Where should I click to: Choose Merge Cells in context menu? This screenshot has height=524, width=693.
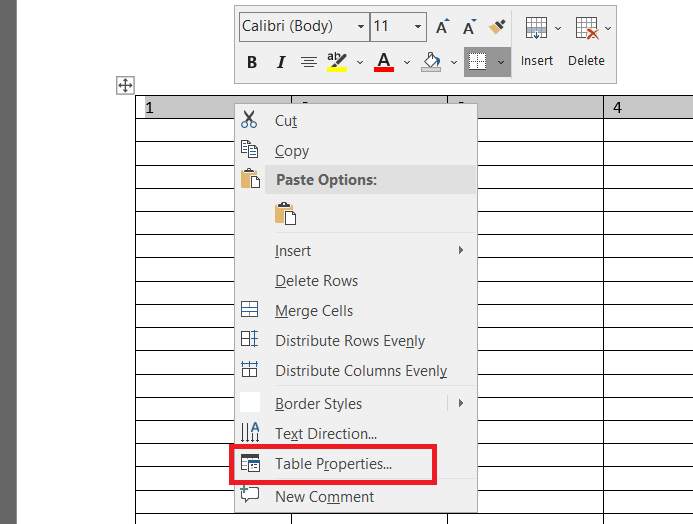[x=313, y=311]
